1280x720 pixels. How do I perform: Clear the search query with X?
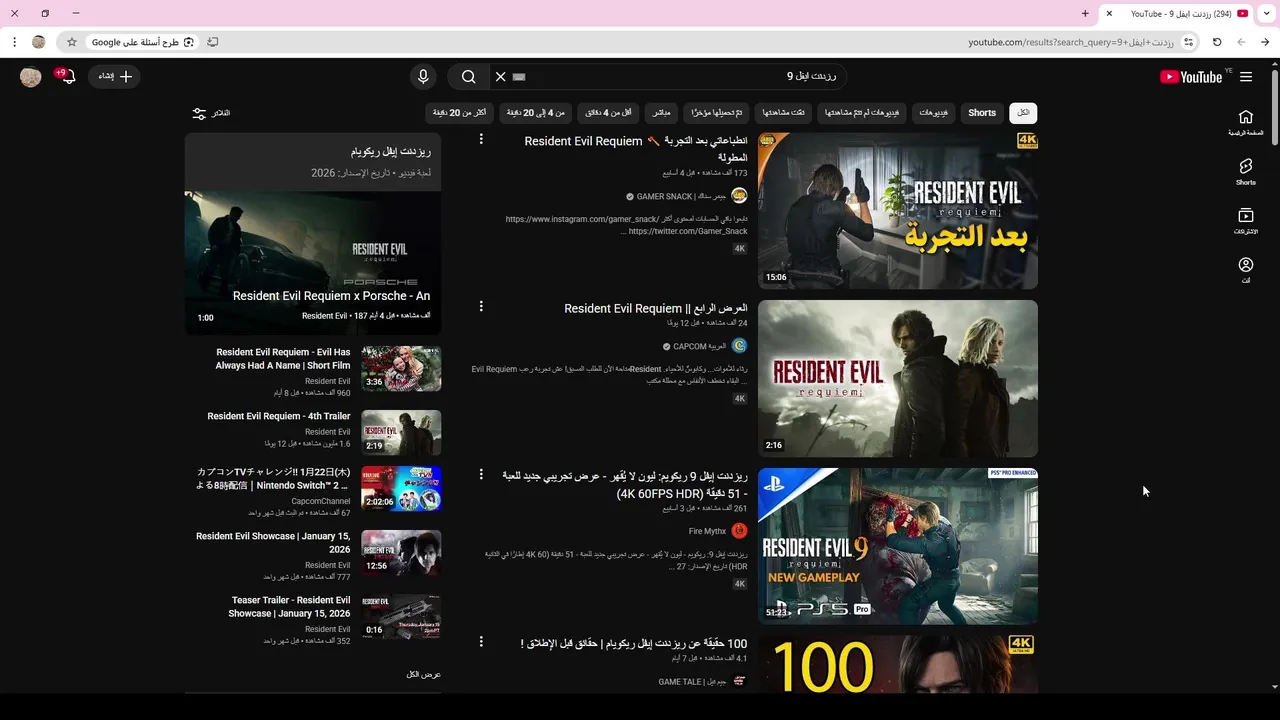point(501,77)
